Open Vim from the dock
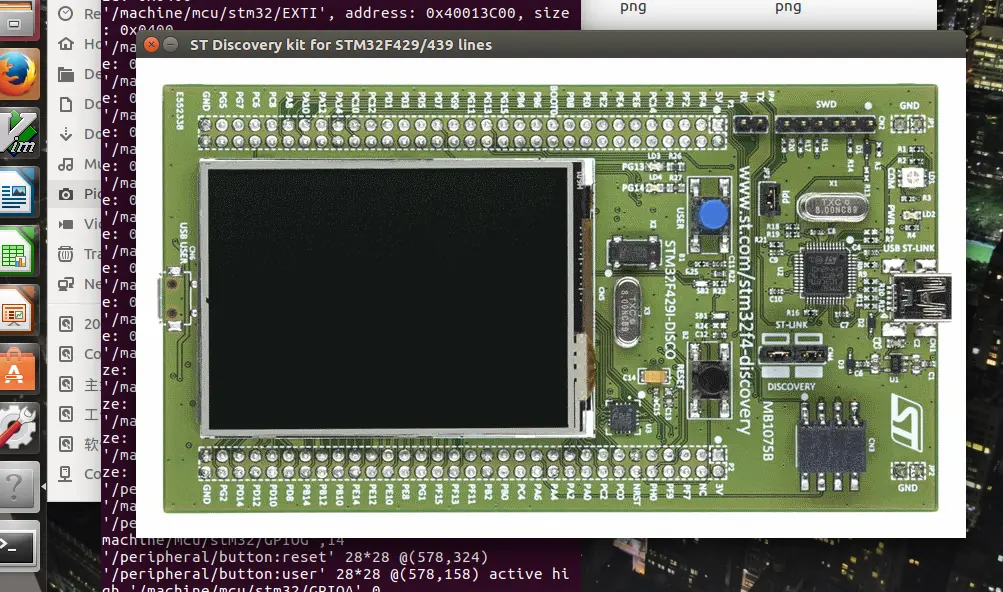 [17, 133]
